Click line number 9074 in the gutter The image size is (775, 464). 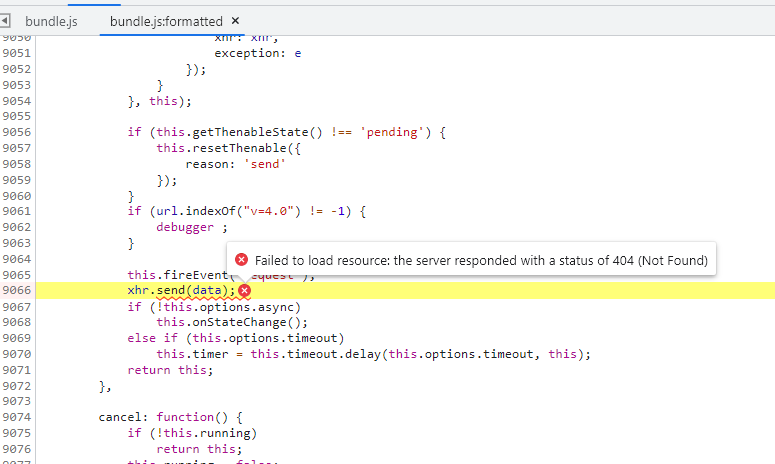pos(16,417)
